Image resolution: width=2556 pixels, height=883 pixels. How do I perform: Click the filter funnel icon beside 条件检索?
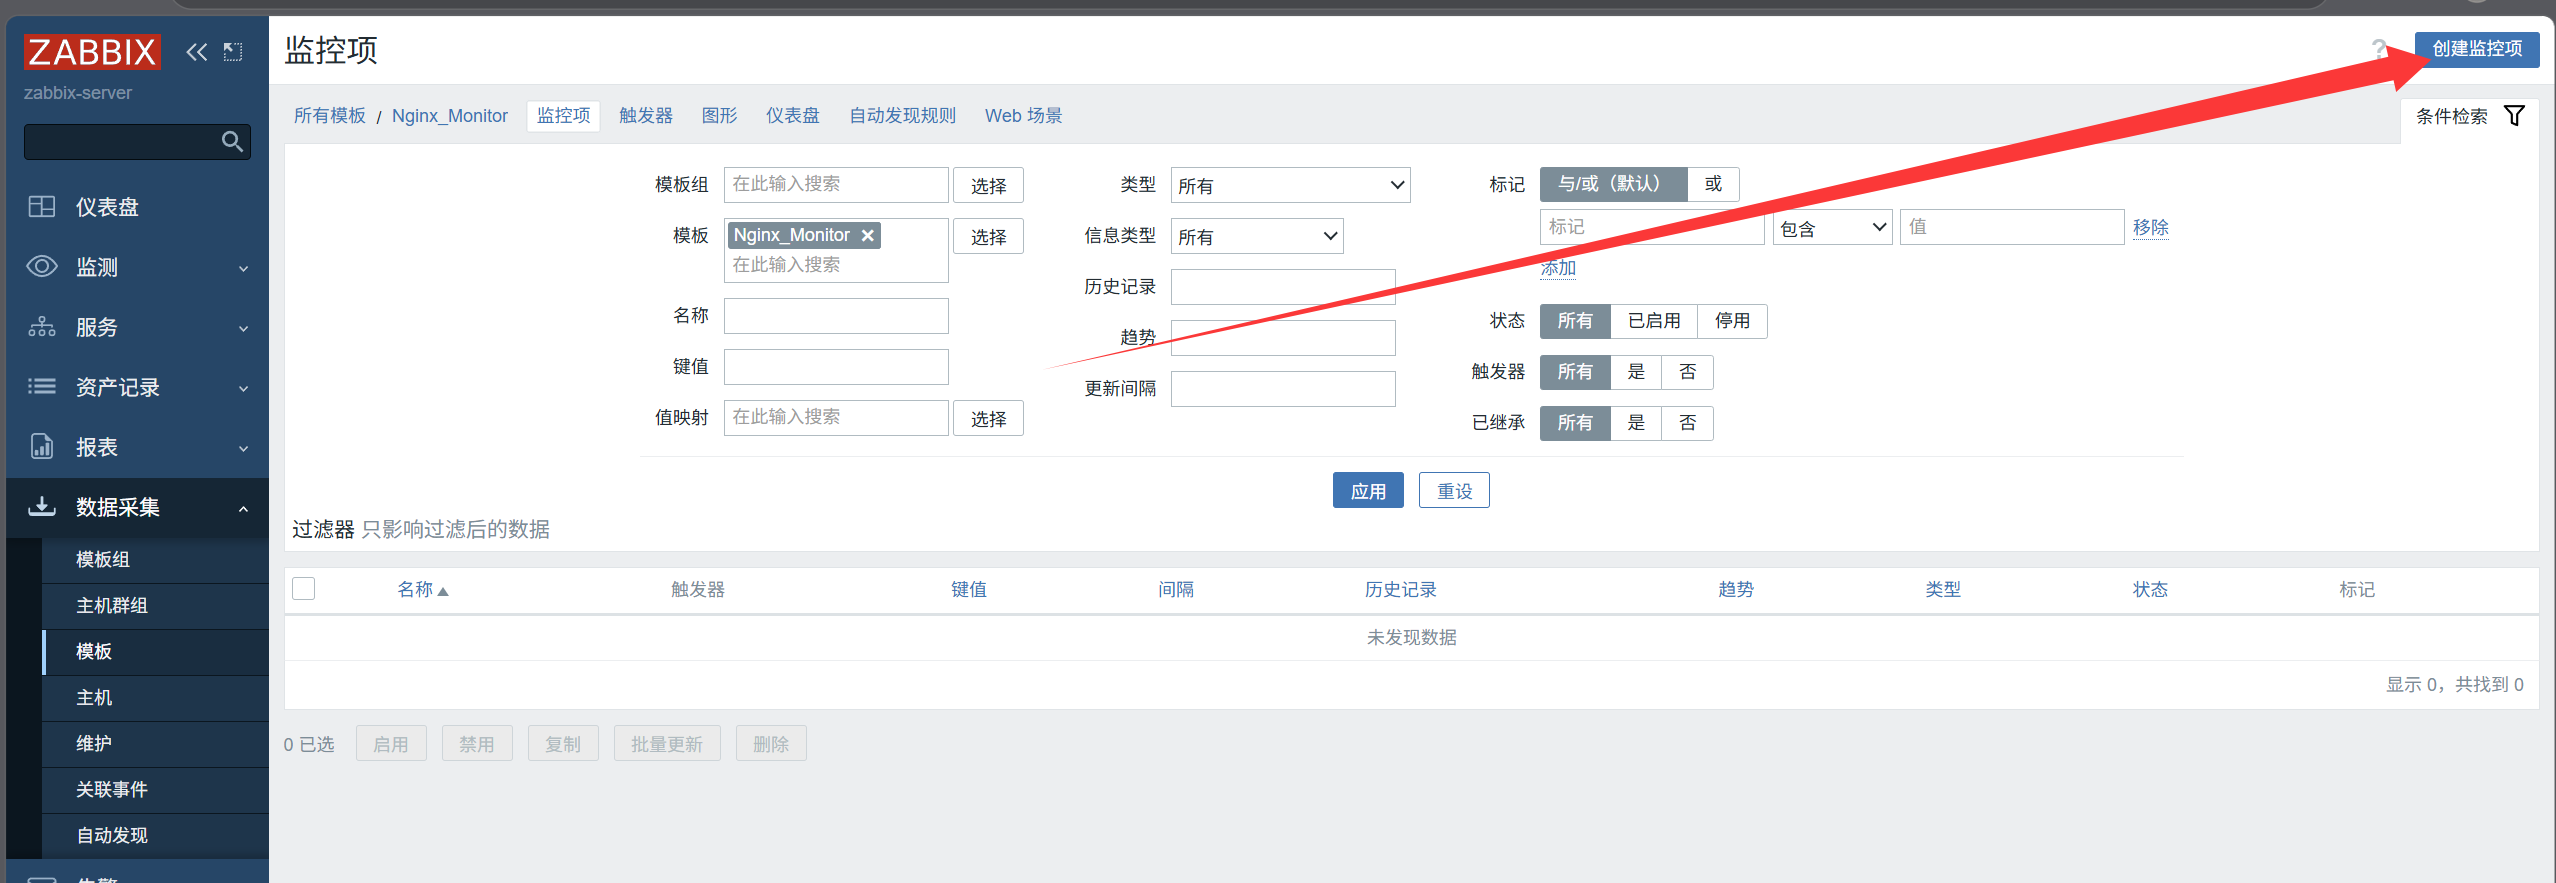2514,116
